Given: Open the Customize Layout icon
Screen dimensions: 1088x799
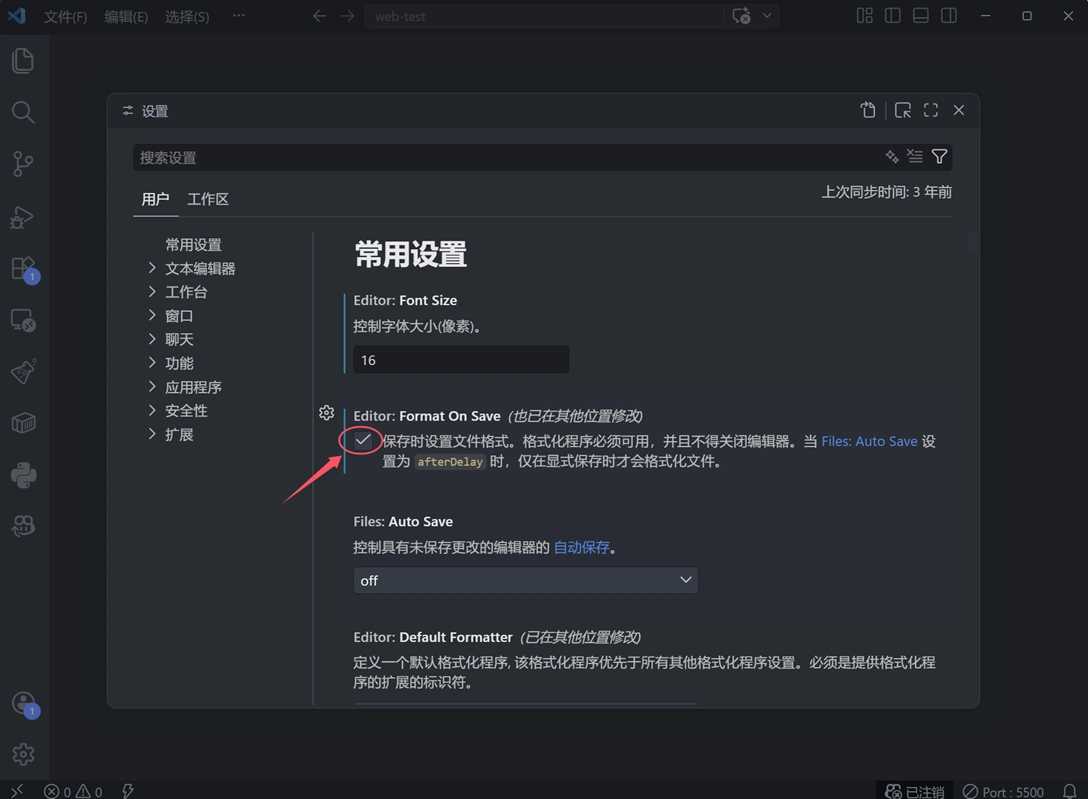Looking at the screenshot, I should (x=865, y=16).
